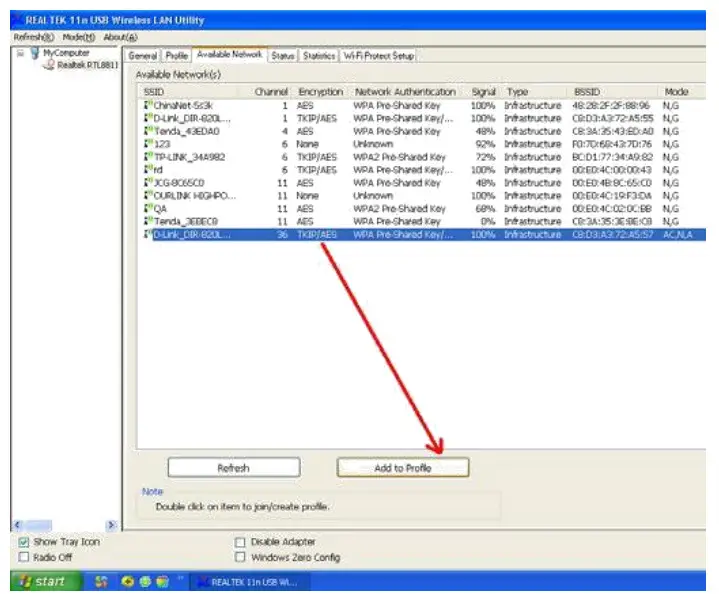Select the JCG-BC65C0 network name

click(x=179, y=183)
